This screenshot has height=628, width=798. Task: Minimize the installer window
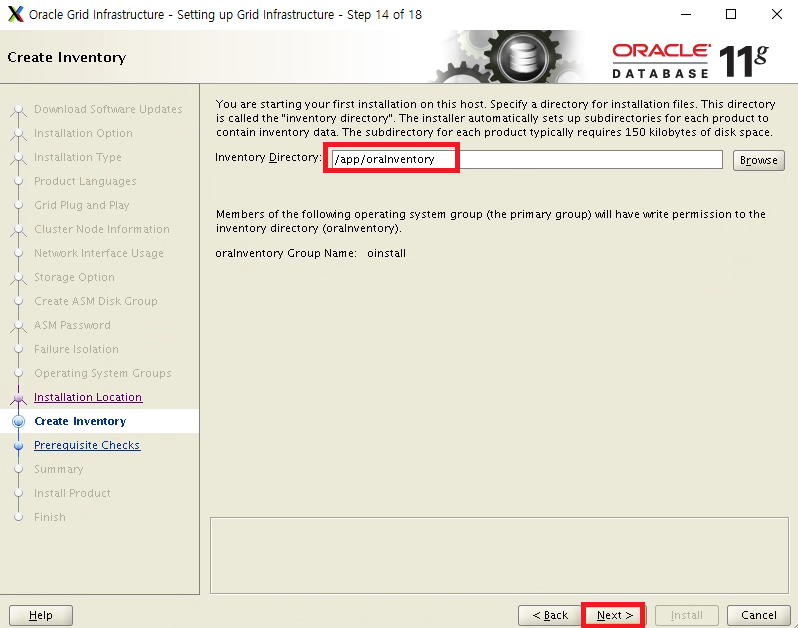686,14
